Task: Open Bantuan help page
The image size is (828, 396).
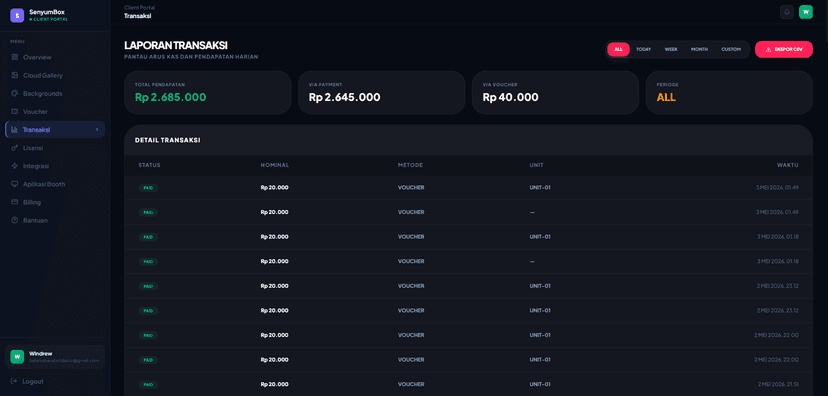Action: 55,220
